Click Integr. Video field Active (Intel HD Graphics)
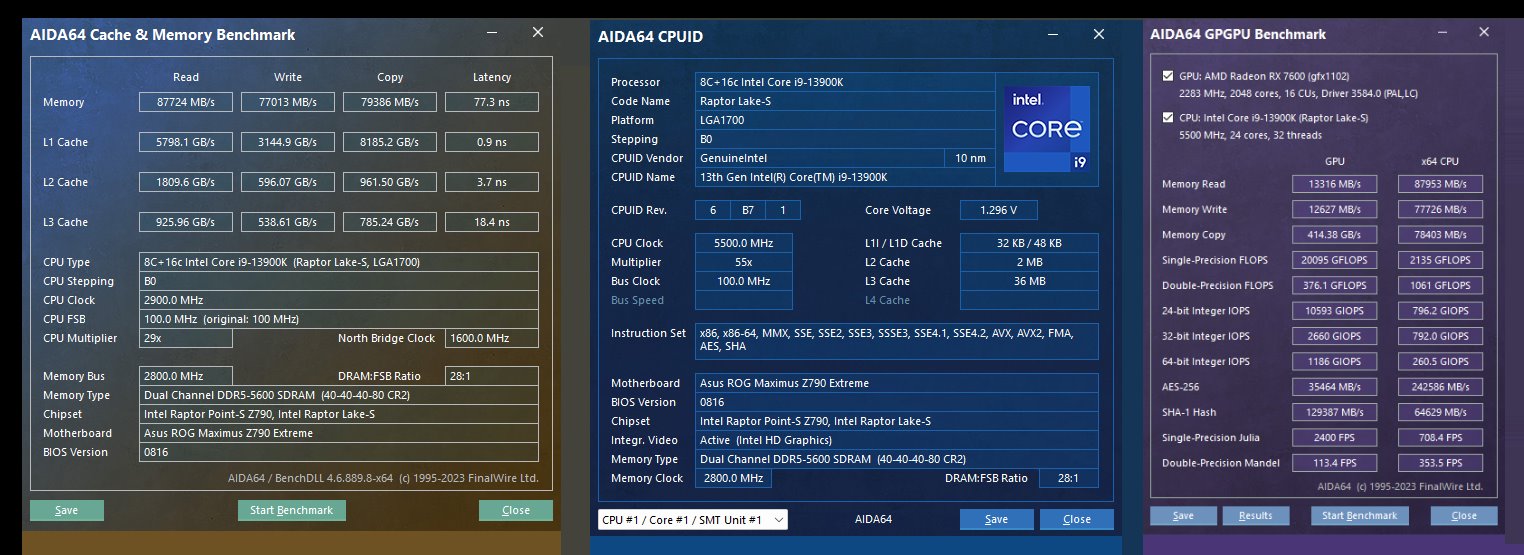The width and height of the screenshot is (1524, 555). 898,440
